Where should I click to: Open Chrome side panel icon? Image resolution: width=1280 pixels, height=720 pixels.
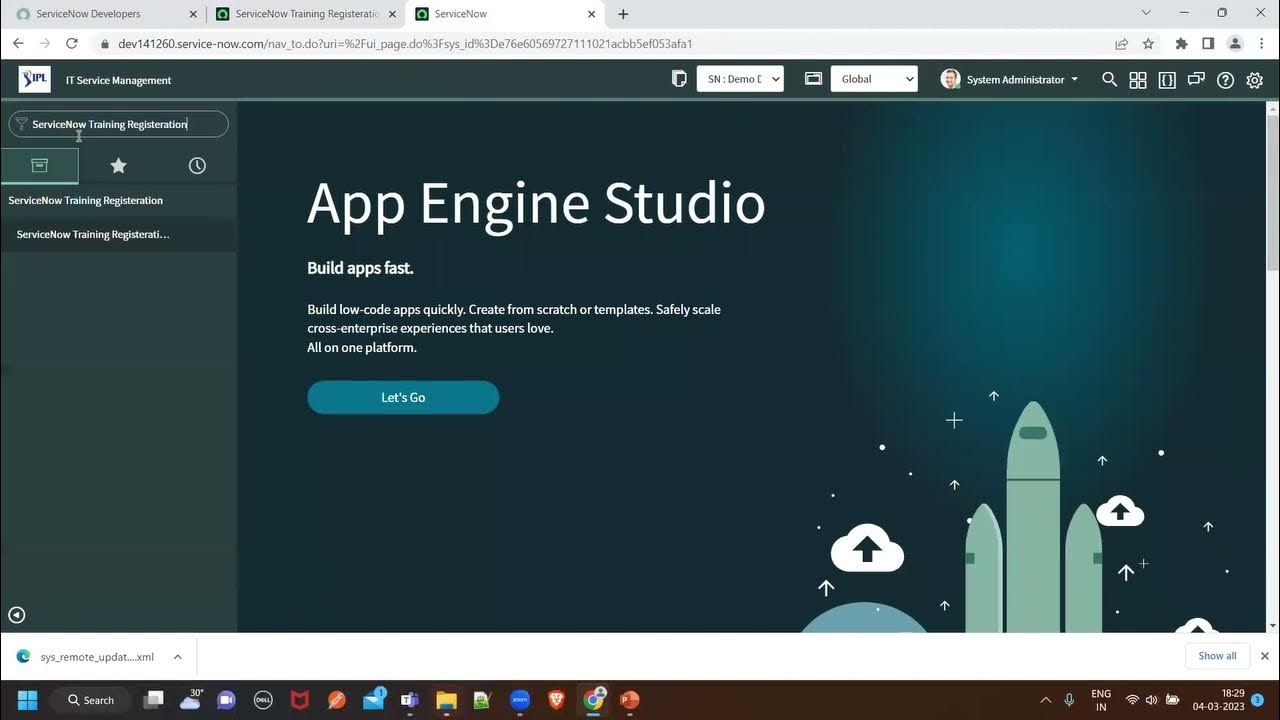pos(1208,44)
